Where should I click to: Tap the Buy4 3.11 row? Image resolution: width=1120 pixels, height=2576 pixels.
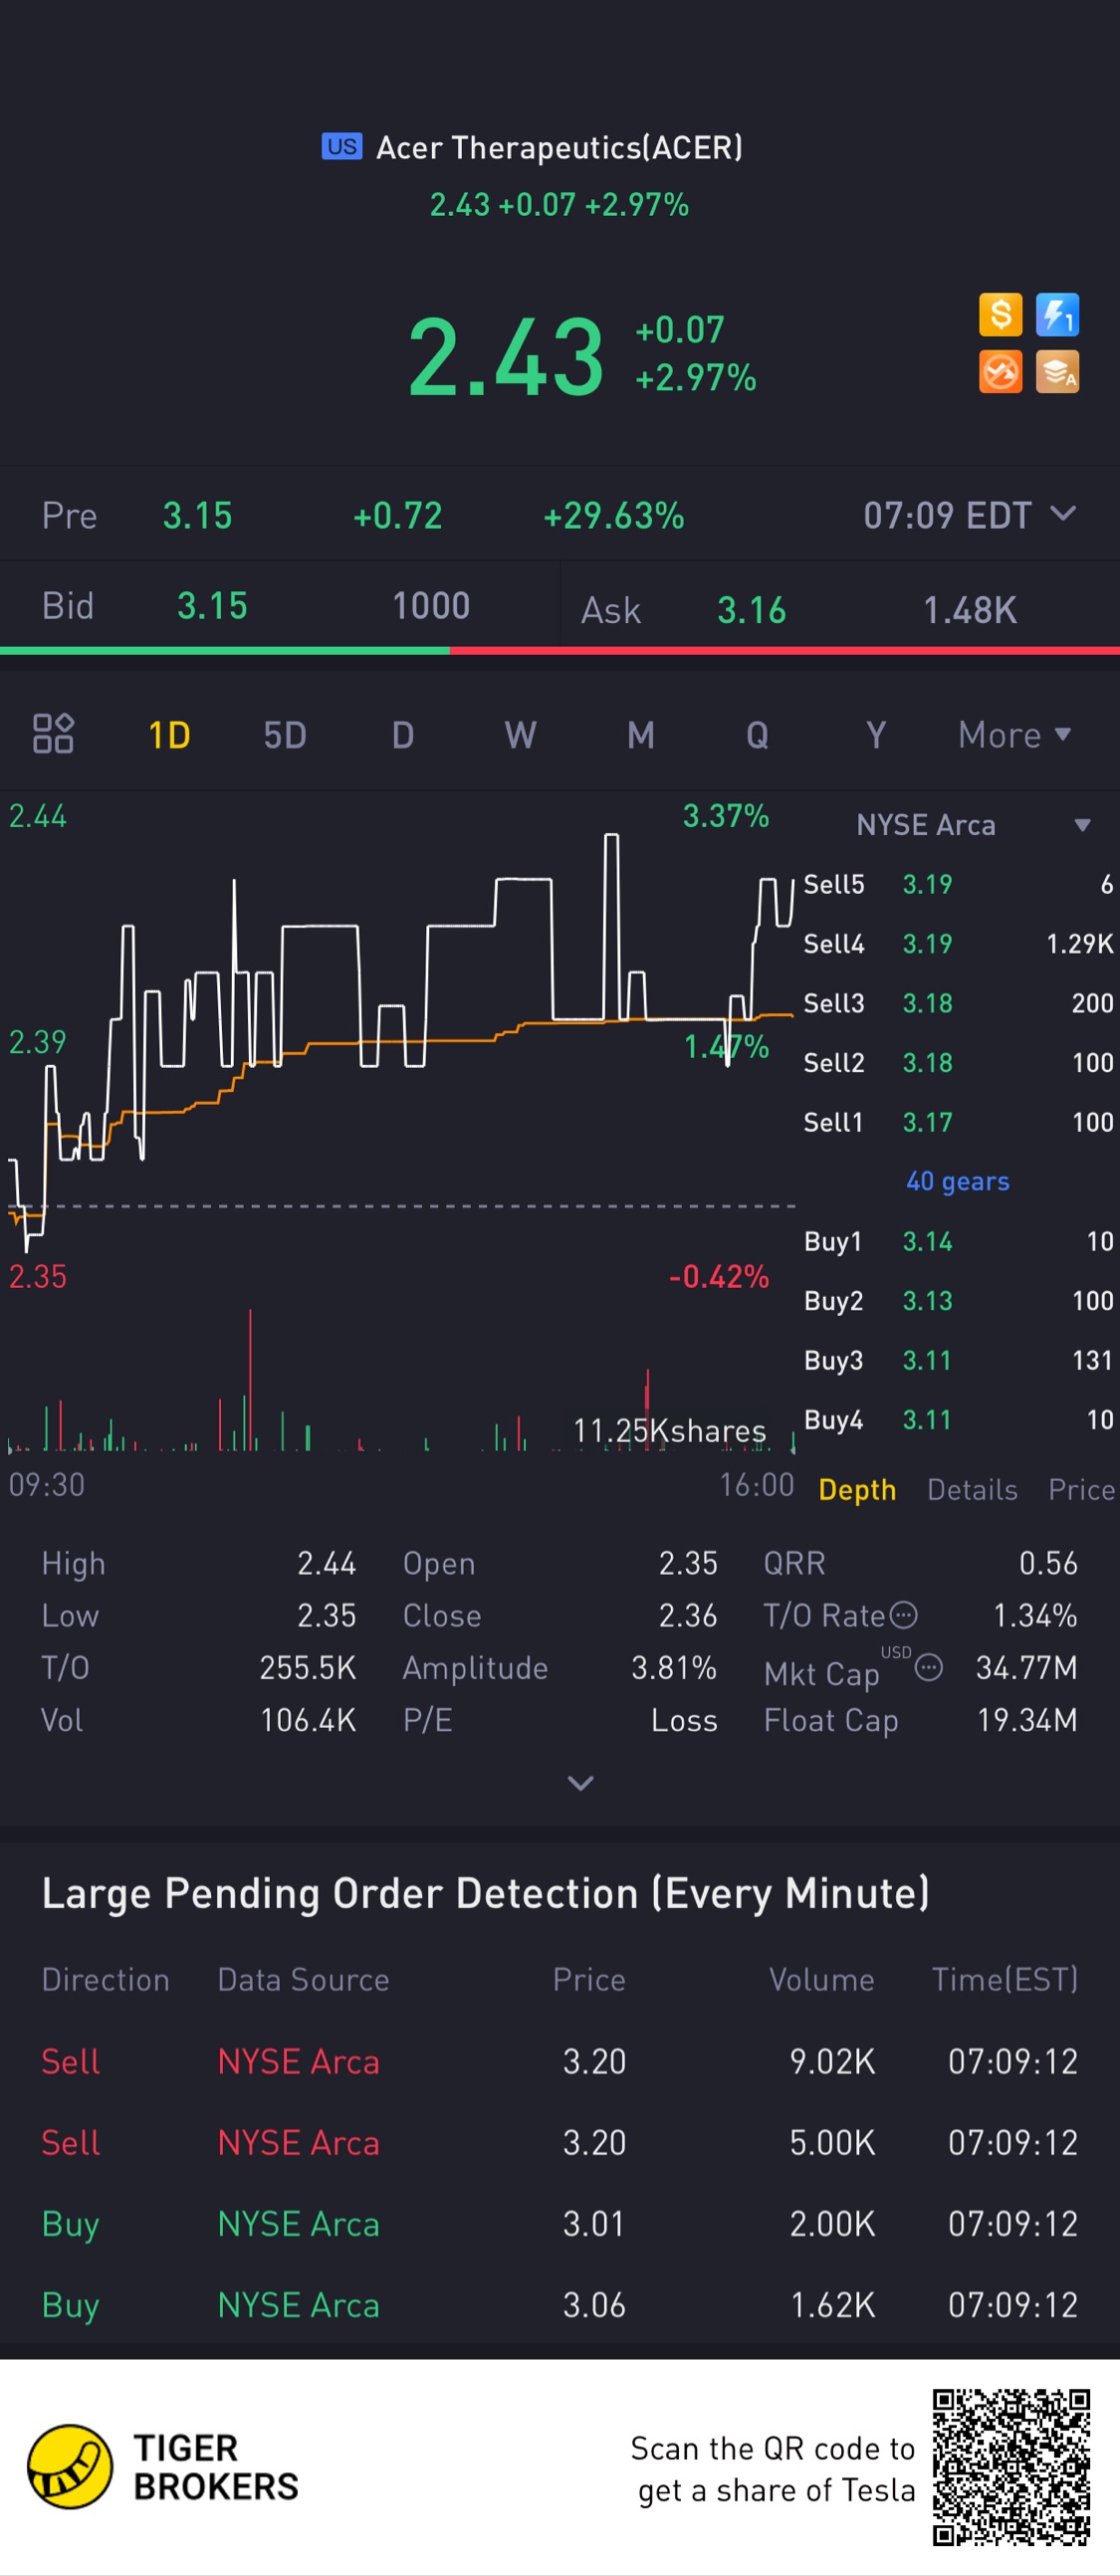(958, 1419)
